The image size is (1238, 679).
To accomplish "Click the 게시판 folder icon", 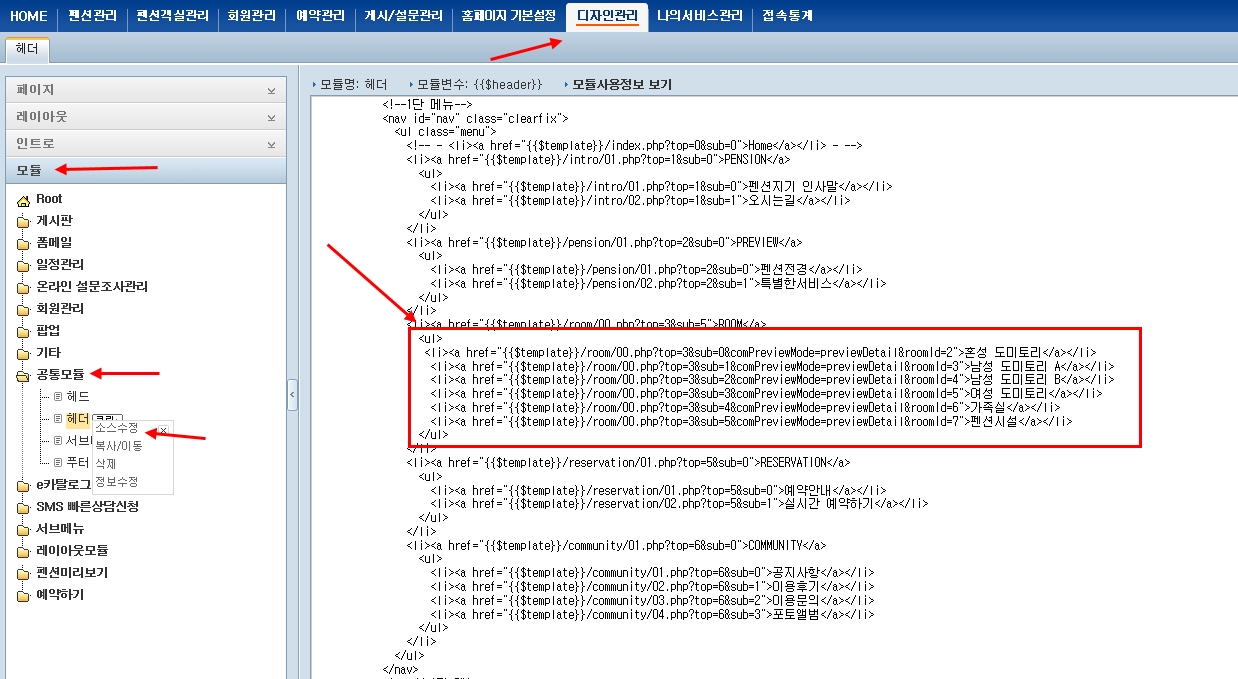I will click(x=23, y=221).
